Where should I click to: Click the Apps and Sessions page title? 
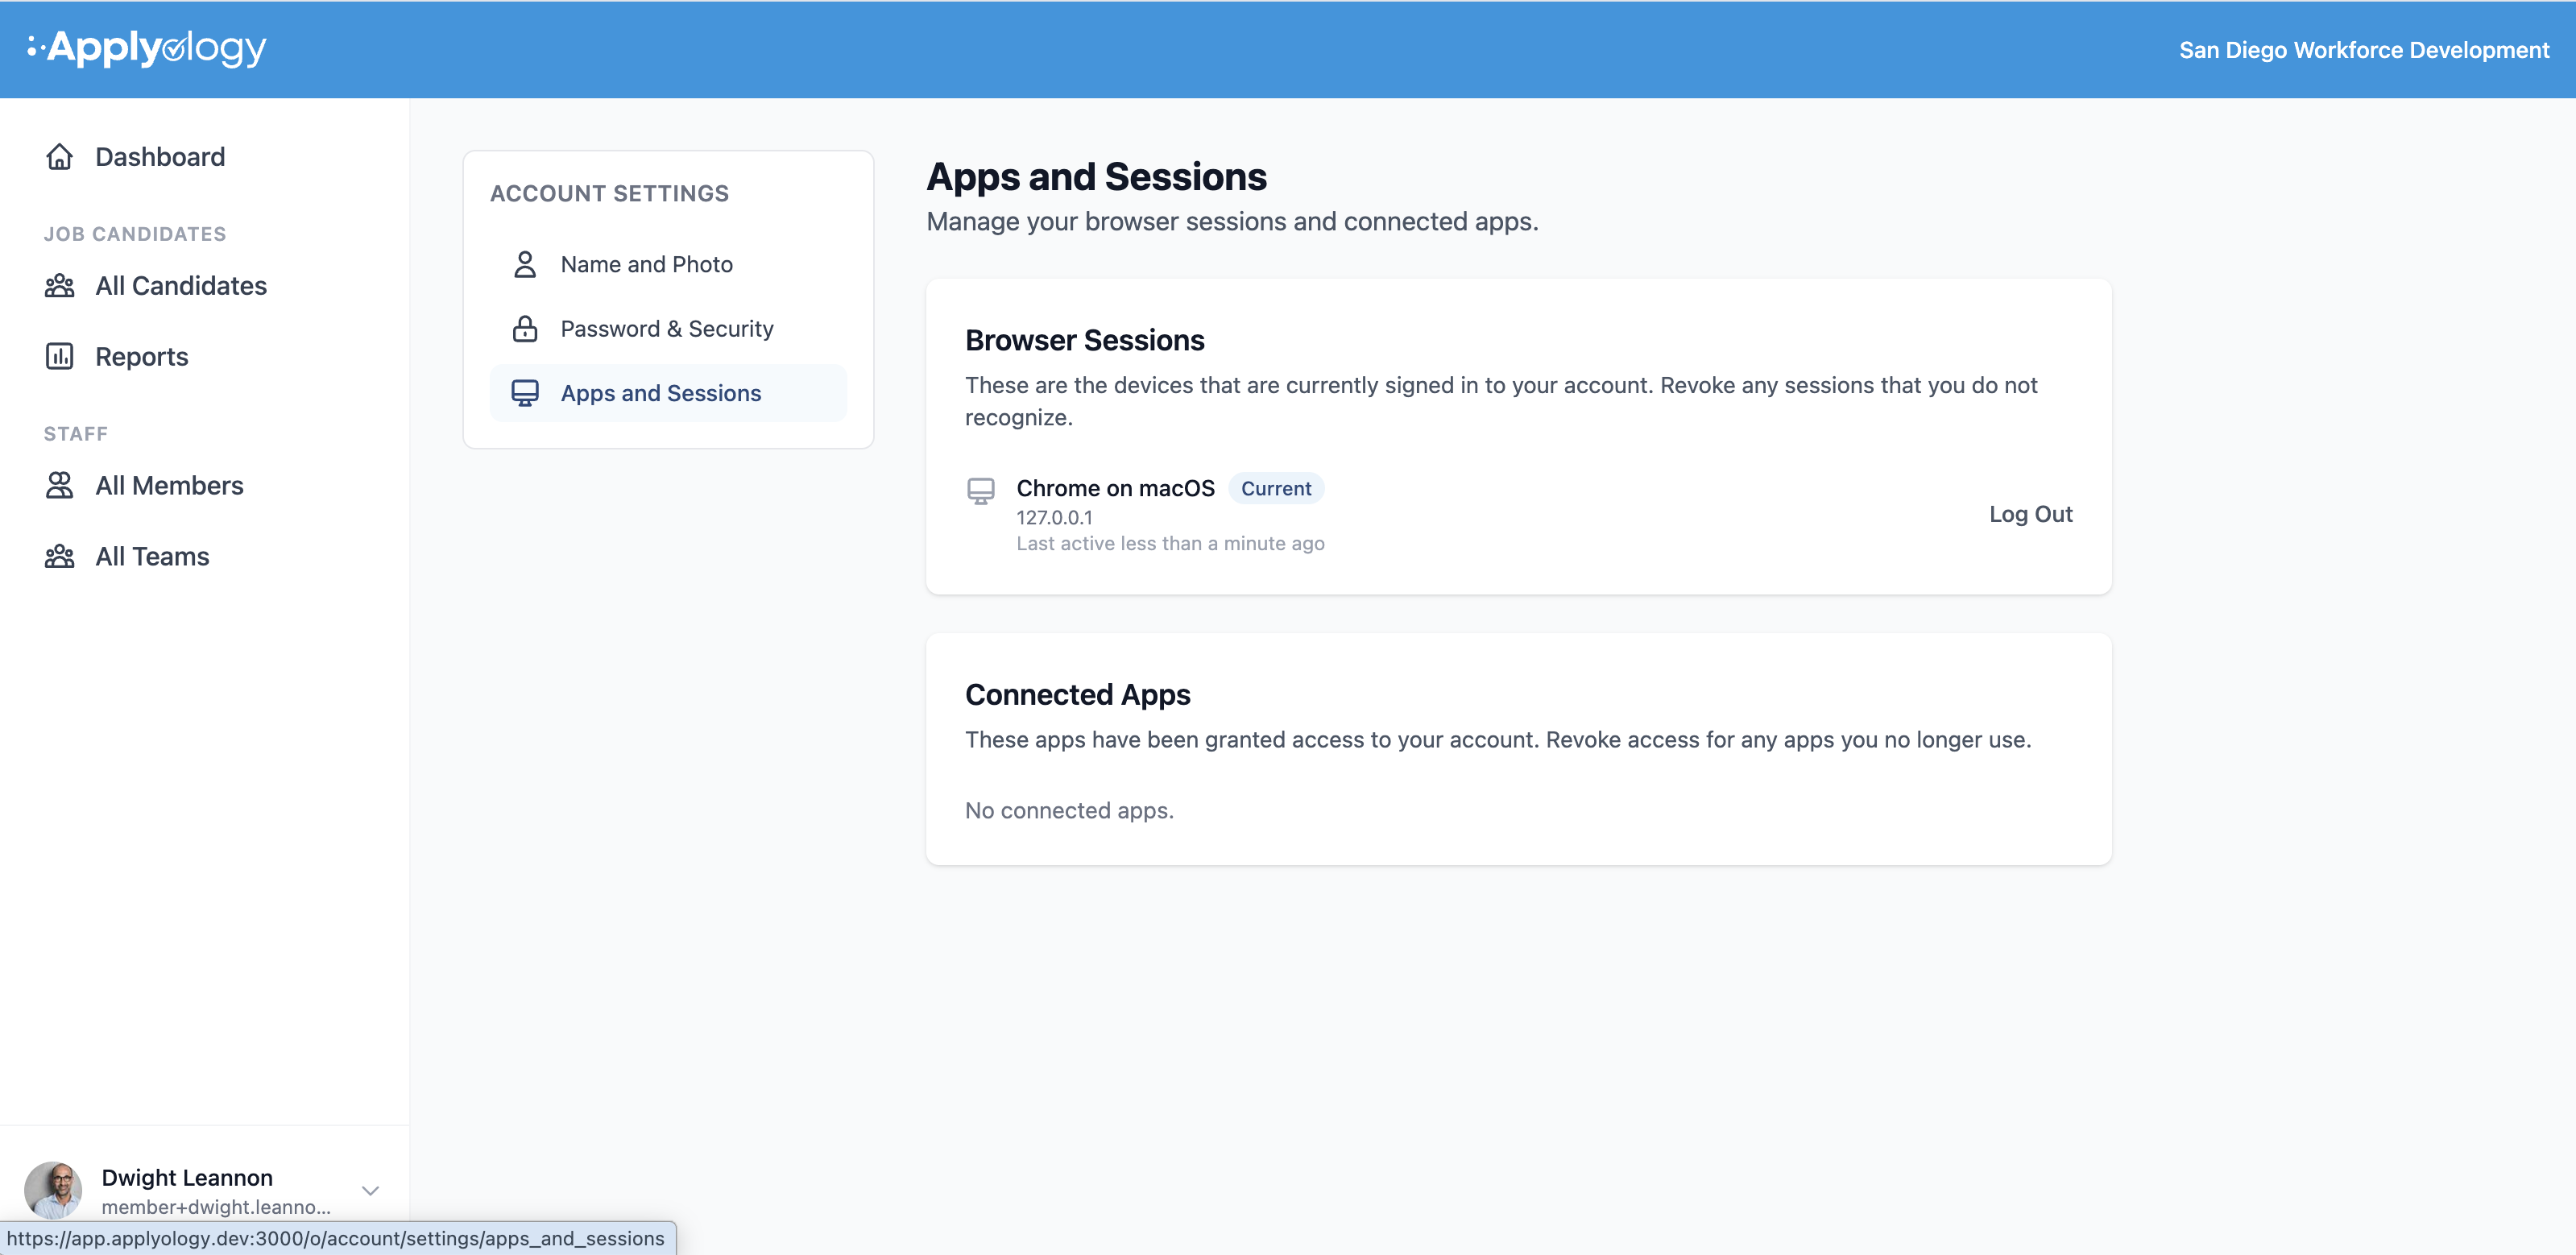coord(1096,177)
